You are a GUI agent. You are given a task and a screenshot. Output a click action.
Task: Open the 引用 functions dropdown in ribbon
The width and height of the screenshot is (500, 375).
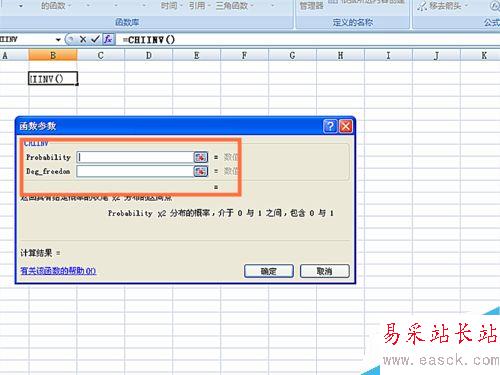click(x=199, y=6)
